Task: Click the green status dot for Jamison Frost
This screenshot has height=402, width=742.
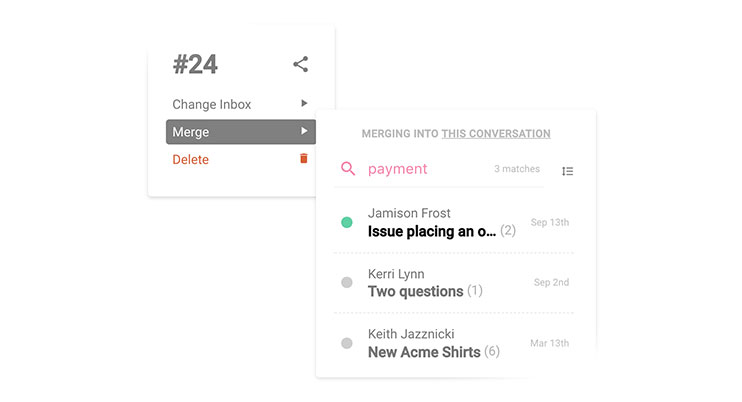Action: [x=347, y=222]
